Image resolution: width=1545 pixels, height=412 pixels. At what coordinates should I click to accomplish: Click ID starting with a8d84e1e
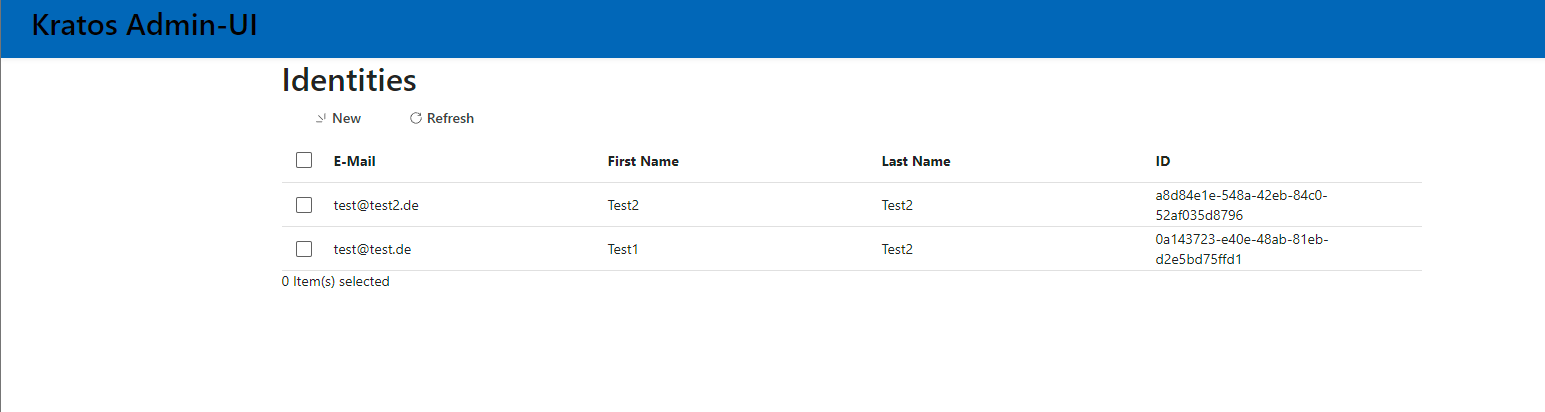click(x=1241, y=205)
